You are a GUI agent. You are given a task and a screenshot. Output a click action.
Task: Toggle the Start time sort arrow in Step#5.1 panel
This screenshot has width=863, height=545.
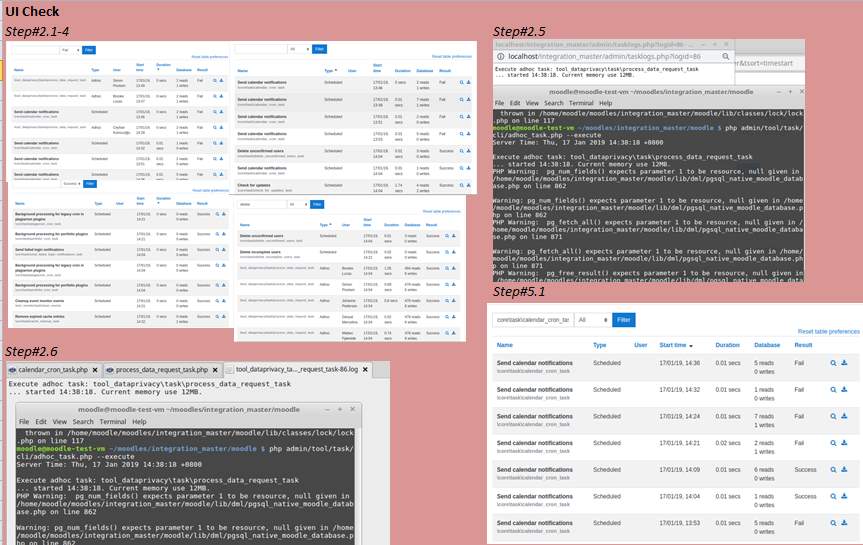[691, 346]
